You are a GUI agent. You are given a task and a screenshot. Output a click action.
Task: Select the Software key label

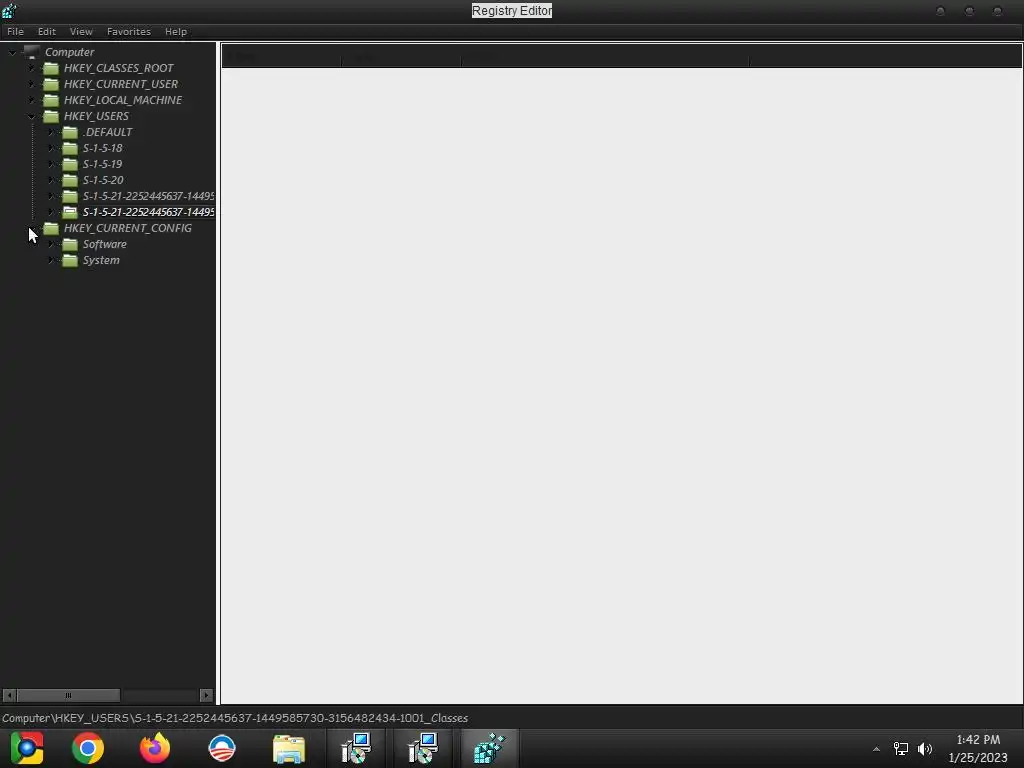point(104,244)
